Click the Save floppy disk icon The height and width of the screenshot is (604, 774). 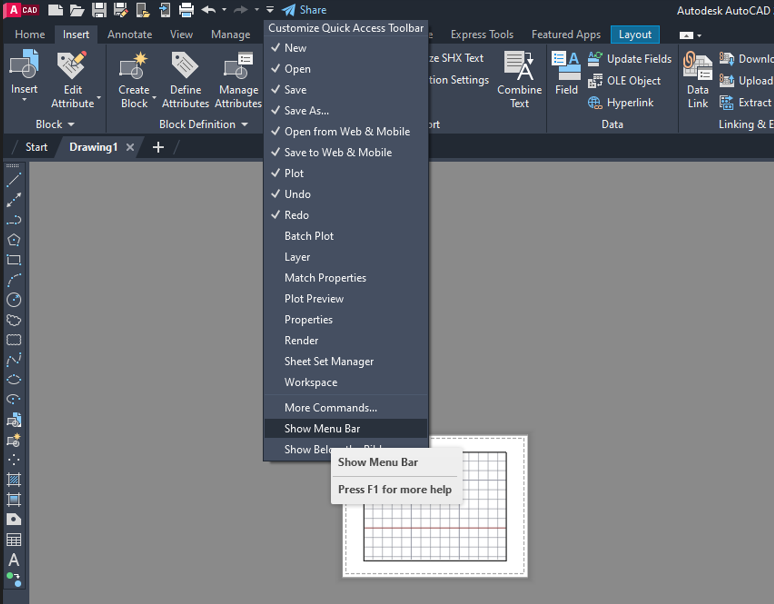tap(99, 10)
